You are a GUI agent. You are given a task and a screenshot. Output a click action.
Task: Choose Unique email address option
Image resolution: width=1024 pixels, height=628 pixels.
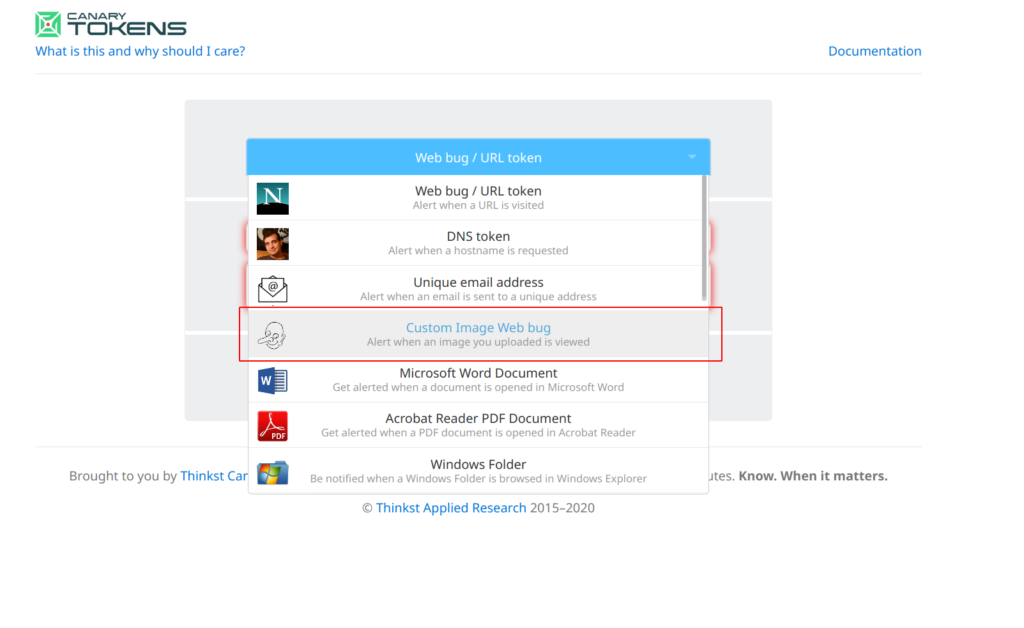click(478, 289)
